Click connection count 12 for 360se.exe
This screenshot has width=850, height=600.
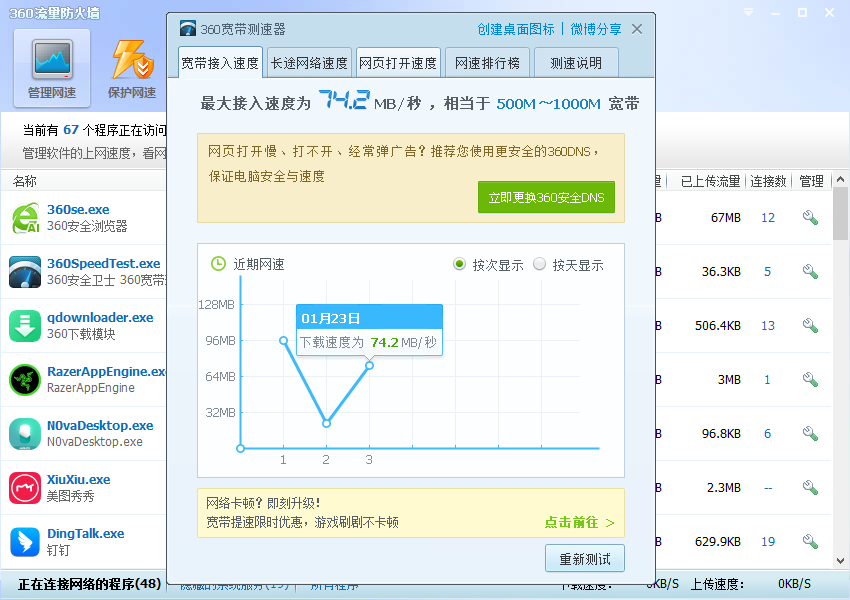point(768,218)
